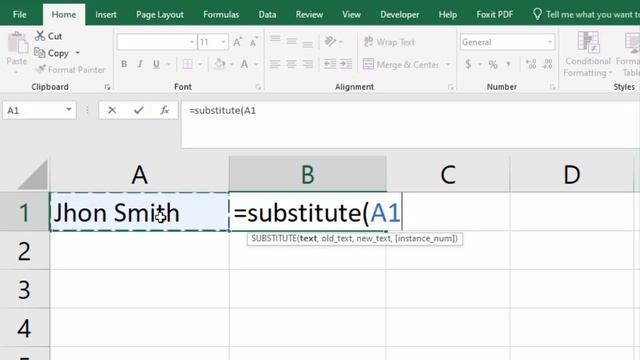This screenshot has height=360, width=640.
Task: Open the Developer tab
Action: tap(400, 15)
